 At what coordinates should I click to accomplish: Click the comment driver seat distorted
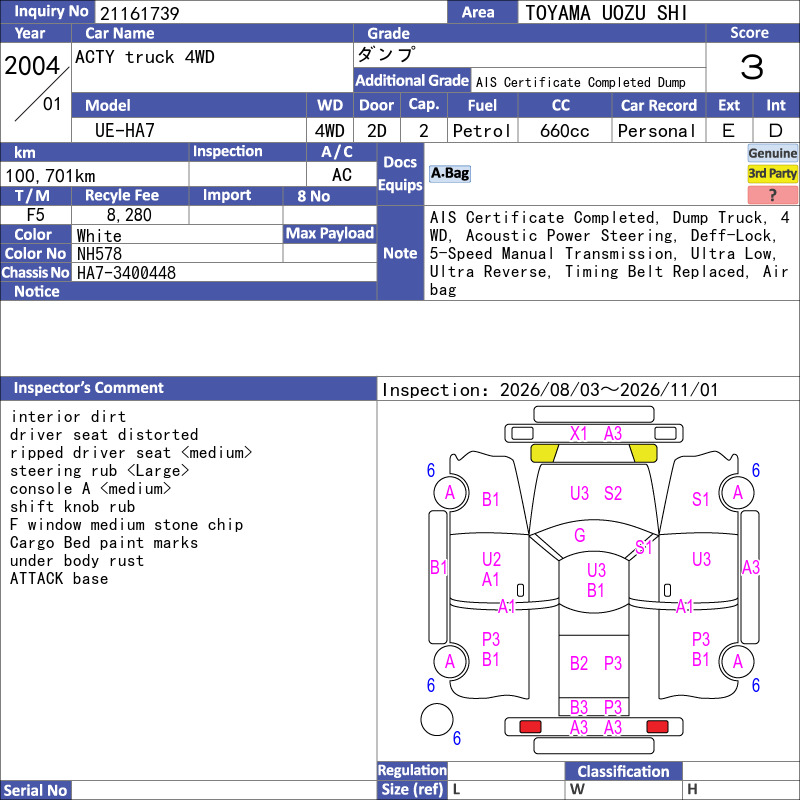click(104, 435)
